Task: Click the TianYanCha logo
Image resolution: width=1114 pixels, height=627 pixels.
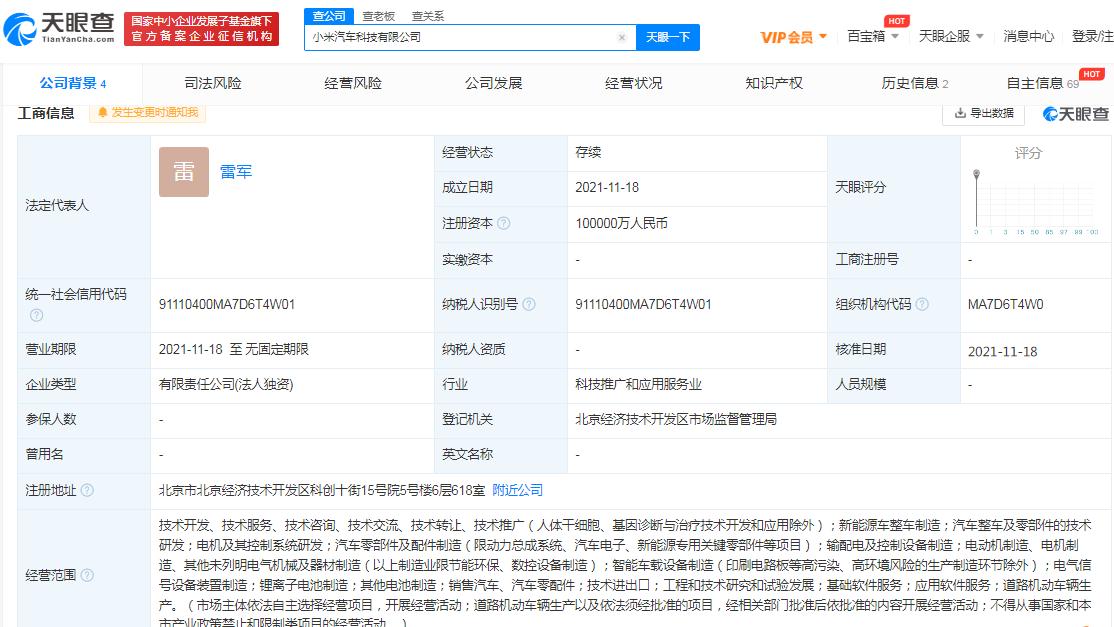Action: pos(58,29)
